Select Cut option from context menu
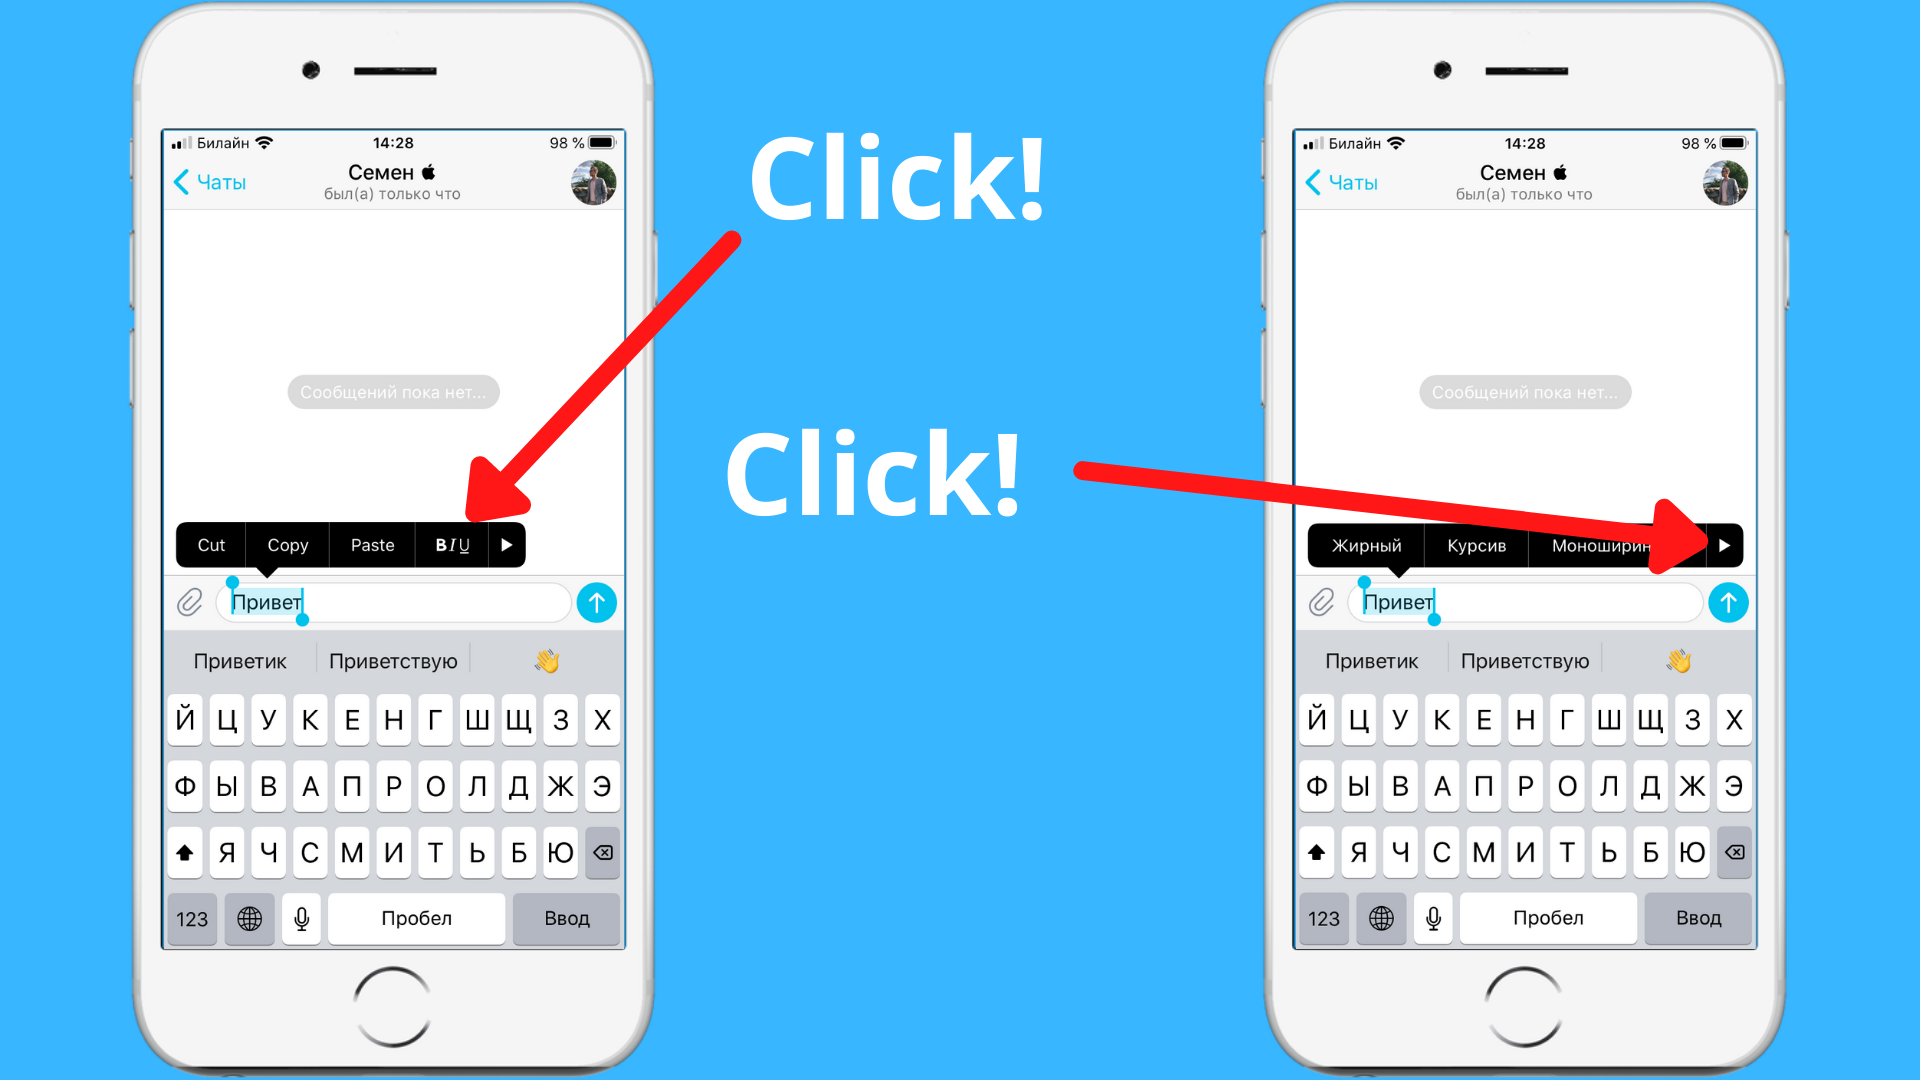This screenshot has height=1080, width=1920. (x=210, y=543)
